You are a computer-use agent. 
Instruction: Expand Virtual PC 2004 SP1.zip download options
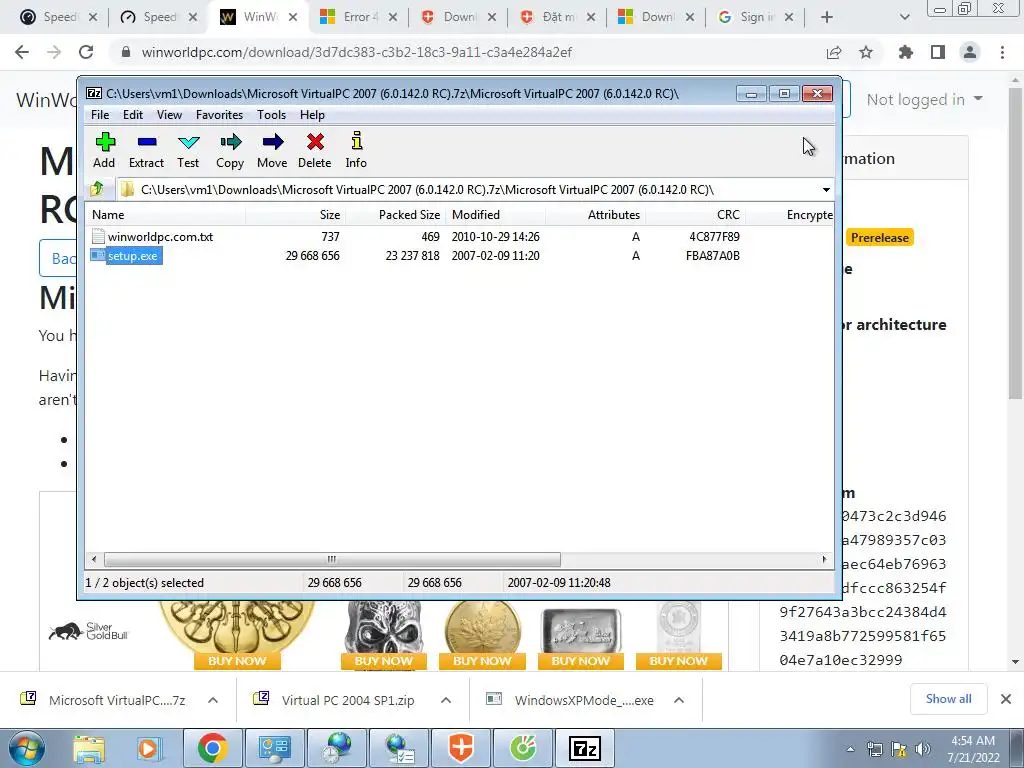(446, 700)
